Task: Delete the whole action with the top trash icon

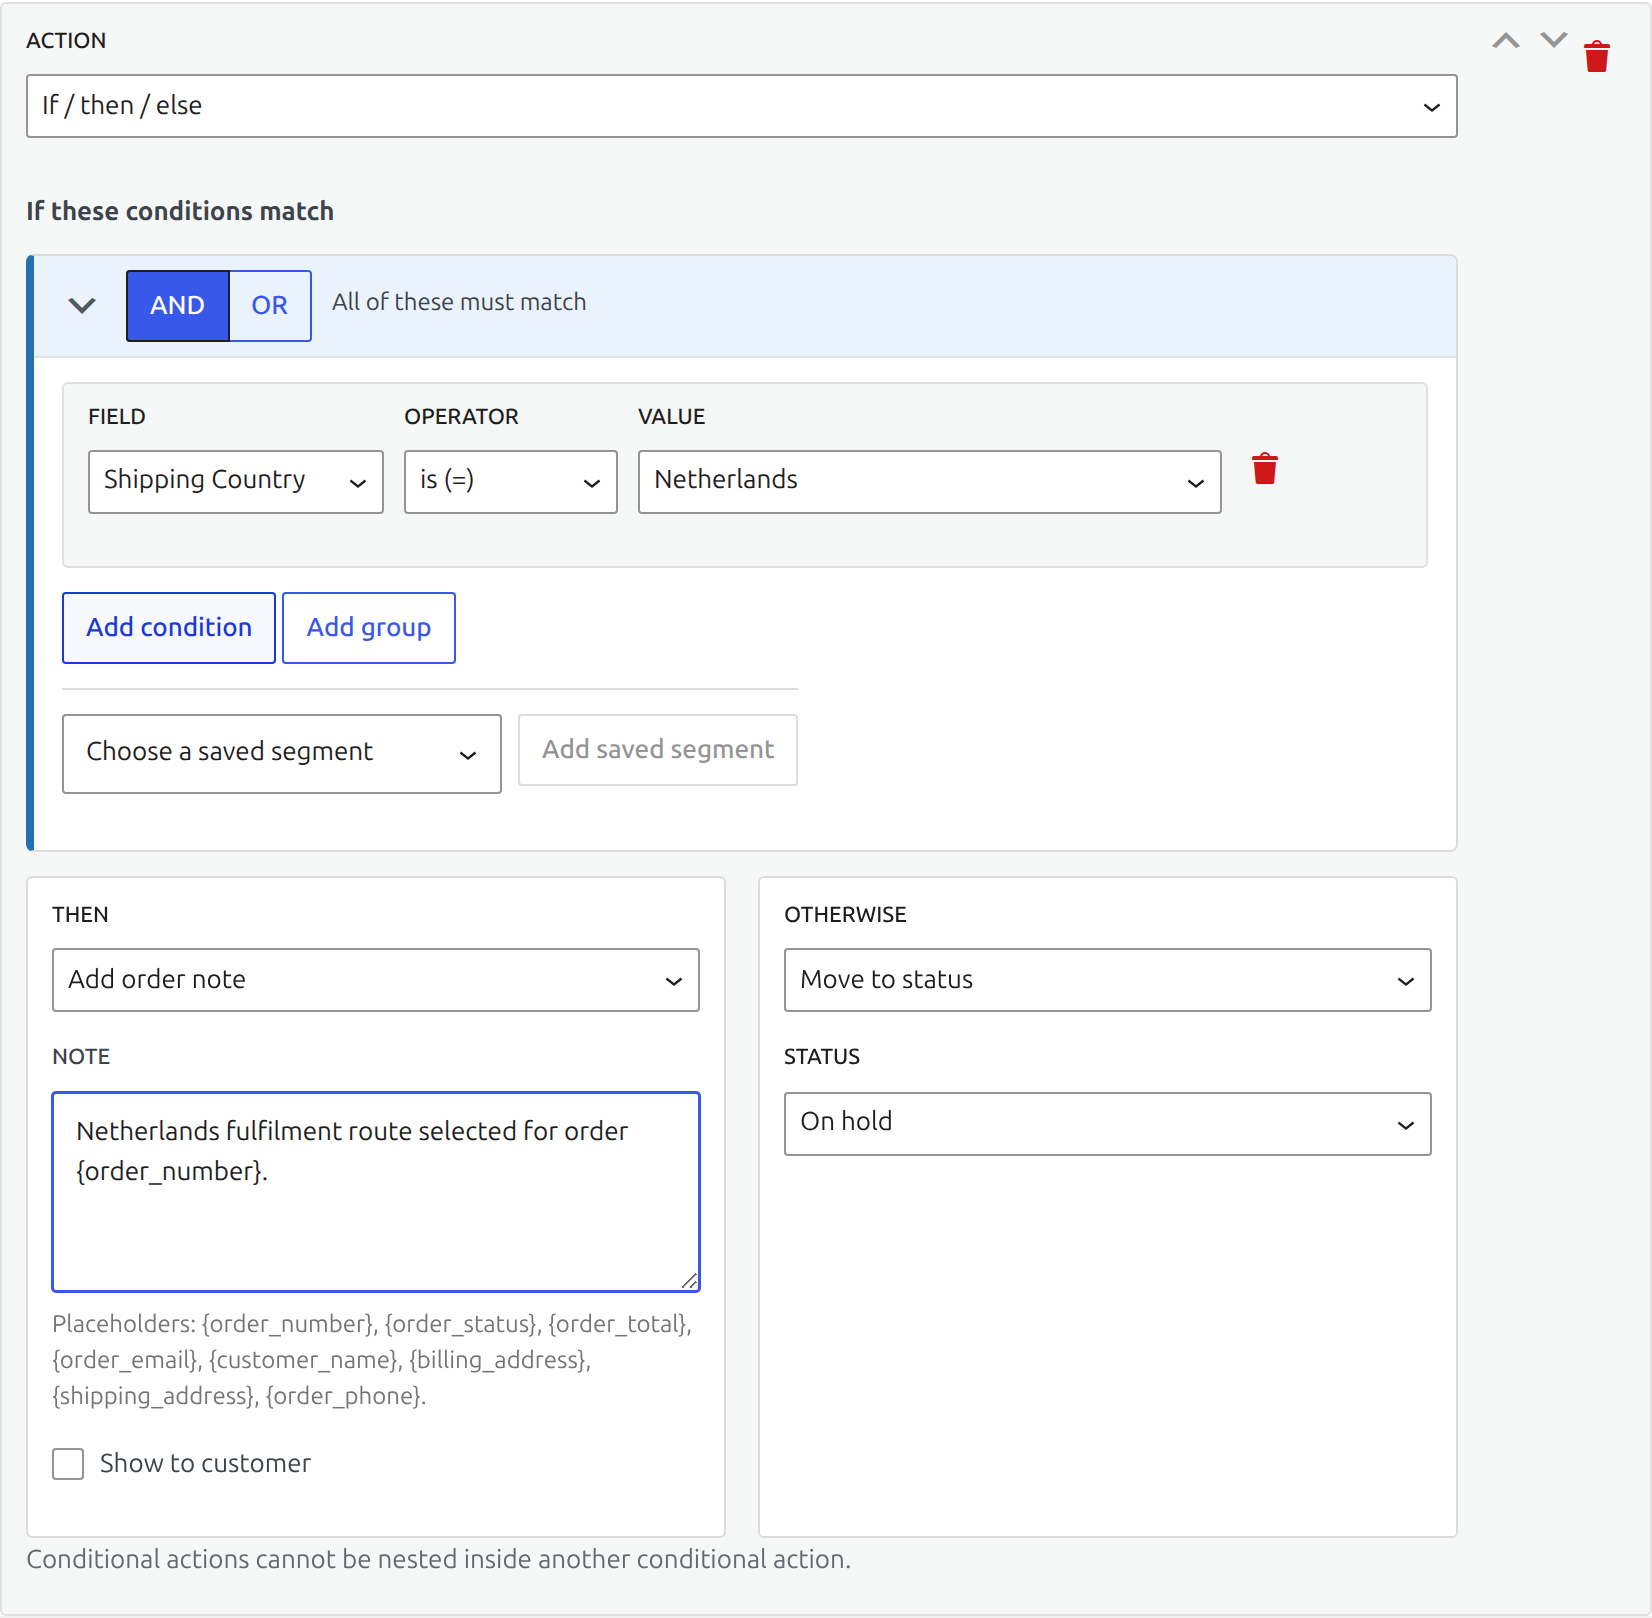Action: (x=1597, y=57)
